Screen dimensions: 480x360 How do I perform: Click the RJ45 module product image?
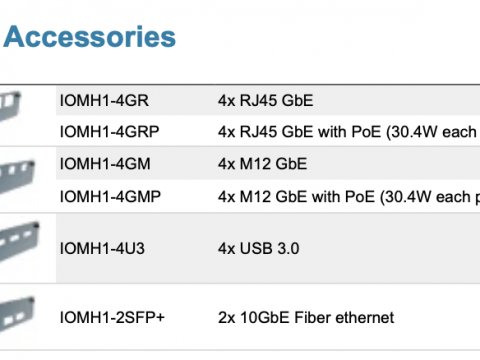[x=10, y=106]
